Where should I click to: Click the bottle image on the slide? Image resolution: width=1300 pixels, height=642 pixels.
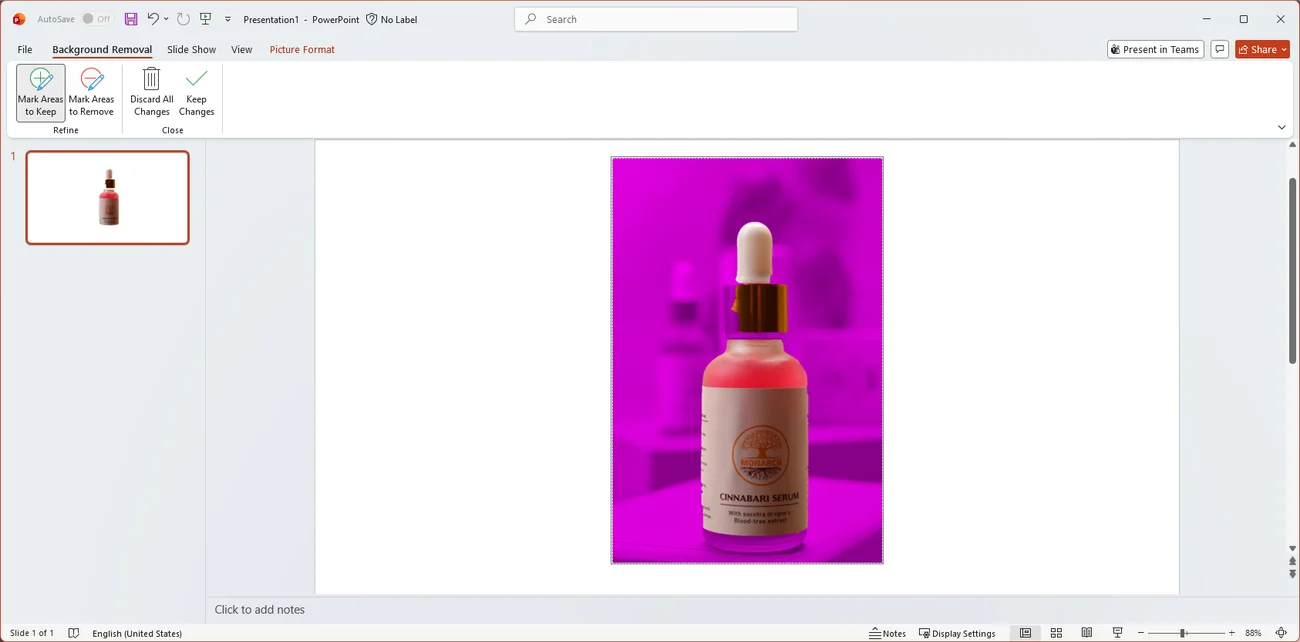click(x=747, y=360)
